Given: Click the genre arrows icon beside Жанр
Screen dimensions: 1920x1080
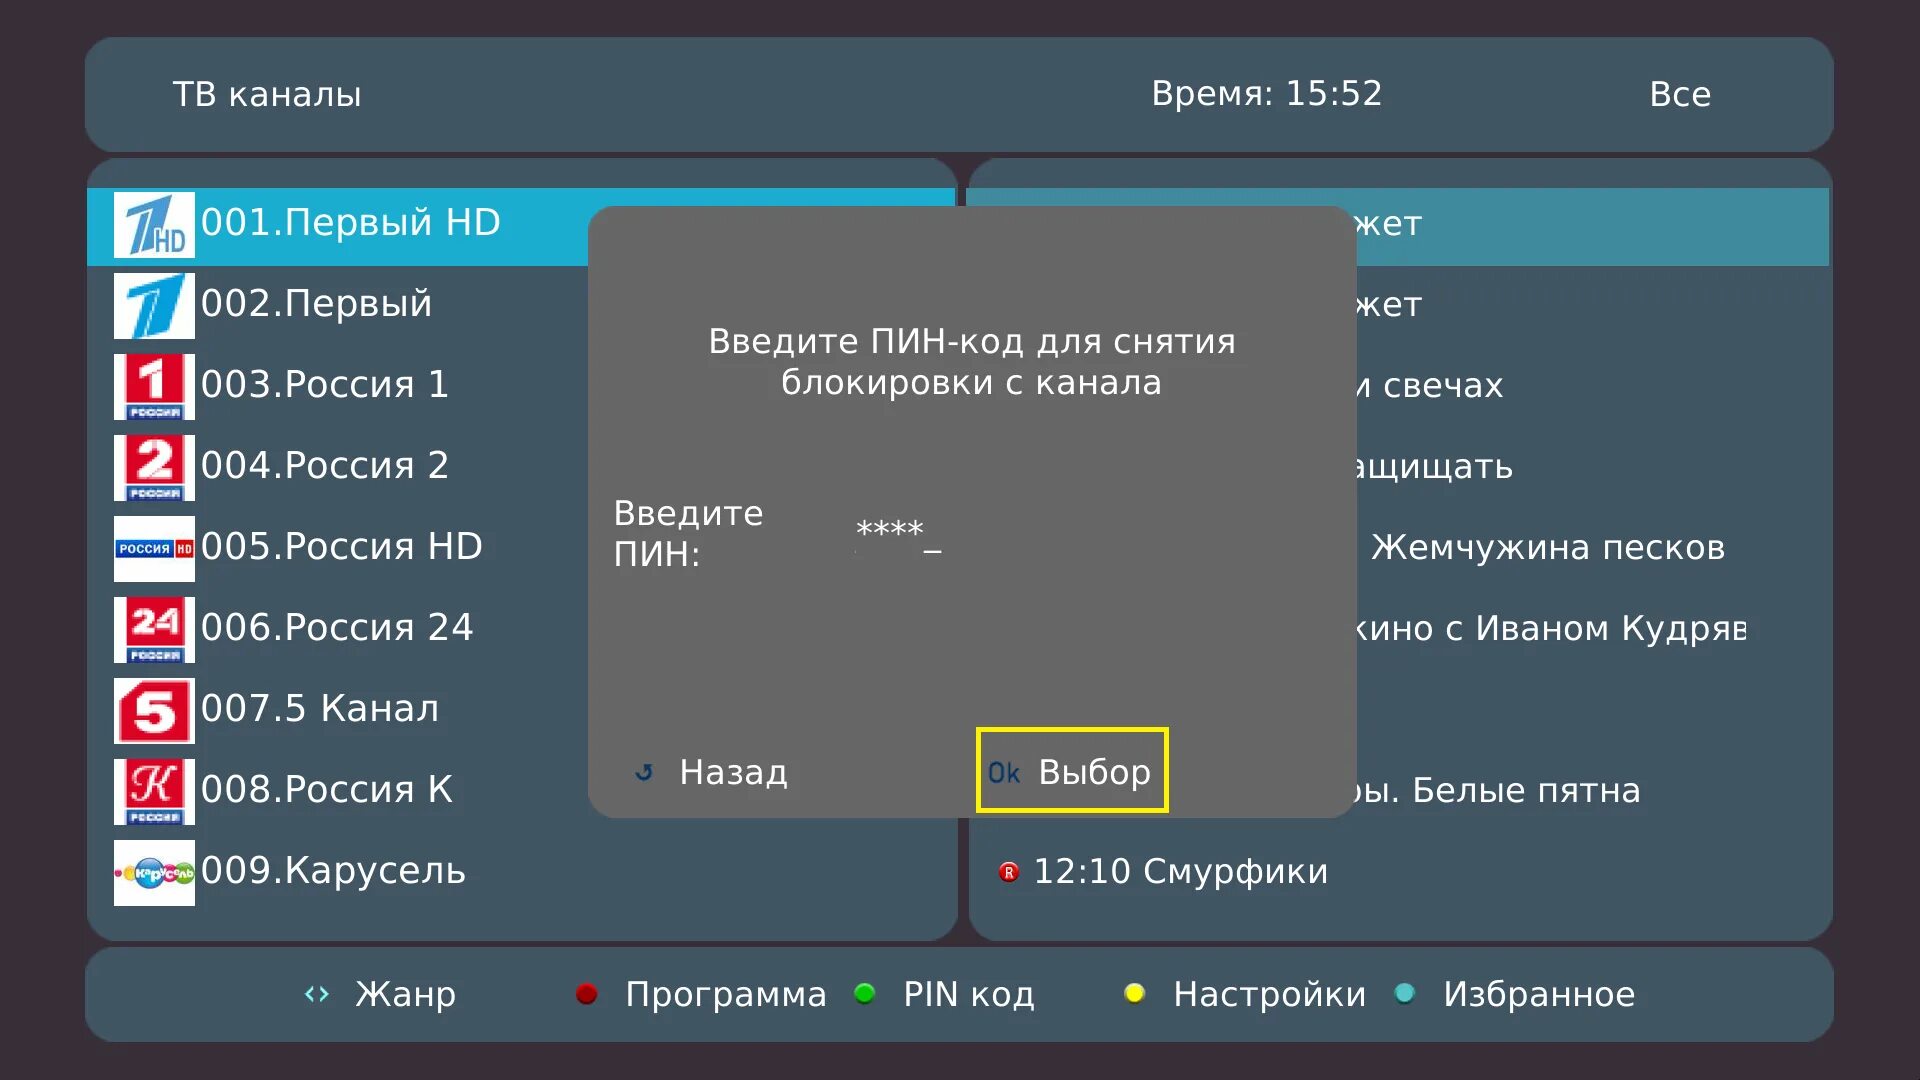Looking at the screenshot, I should [x=317, y=994].
